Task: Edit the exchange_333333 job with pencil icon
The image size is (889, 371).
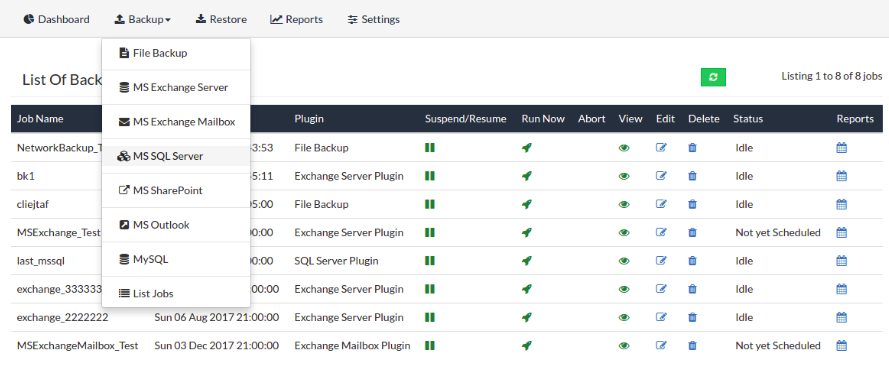Action: (661, 289)
